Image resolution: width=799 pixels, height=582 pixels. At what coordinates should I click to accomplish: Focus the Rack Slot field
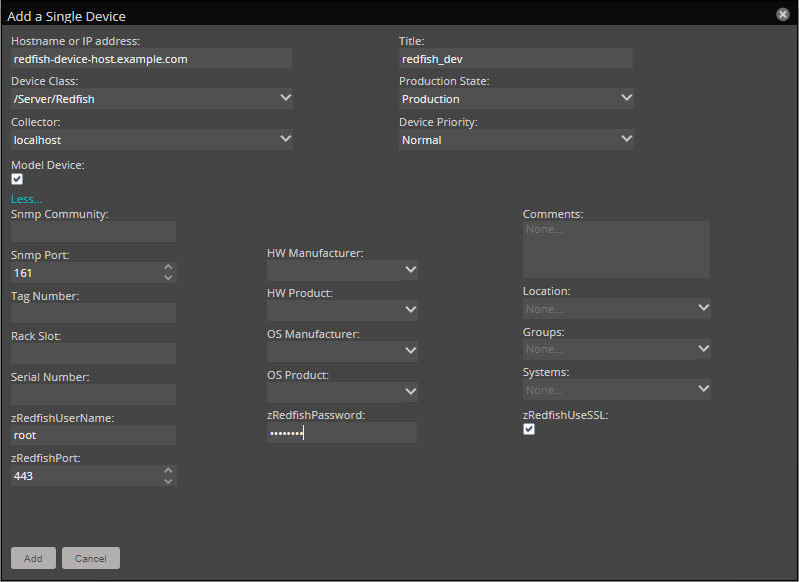93,353
